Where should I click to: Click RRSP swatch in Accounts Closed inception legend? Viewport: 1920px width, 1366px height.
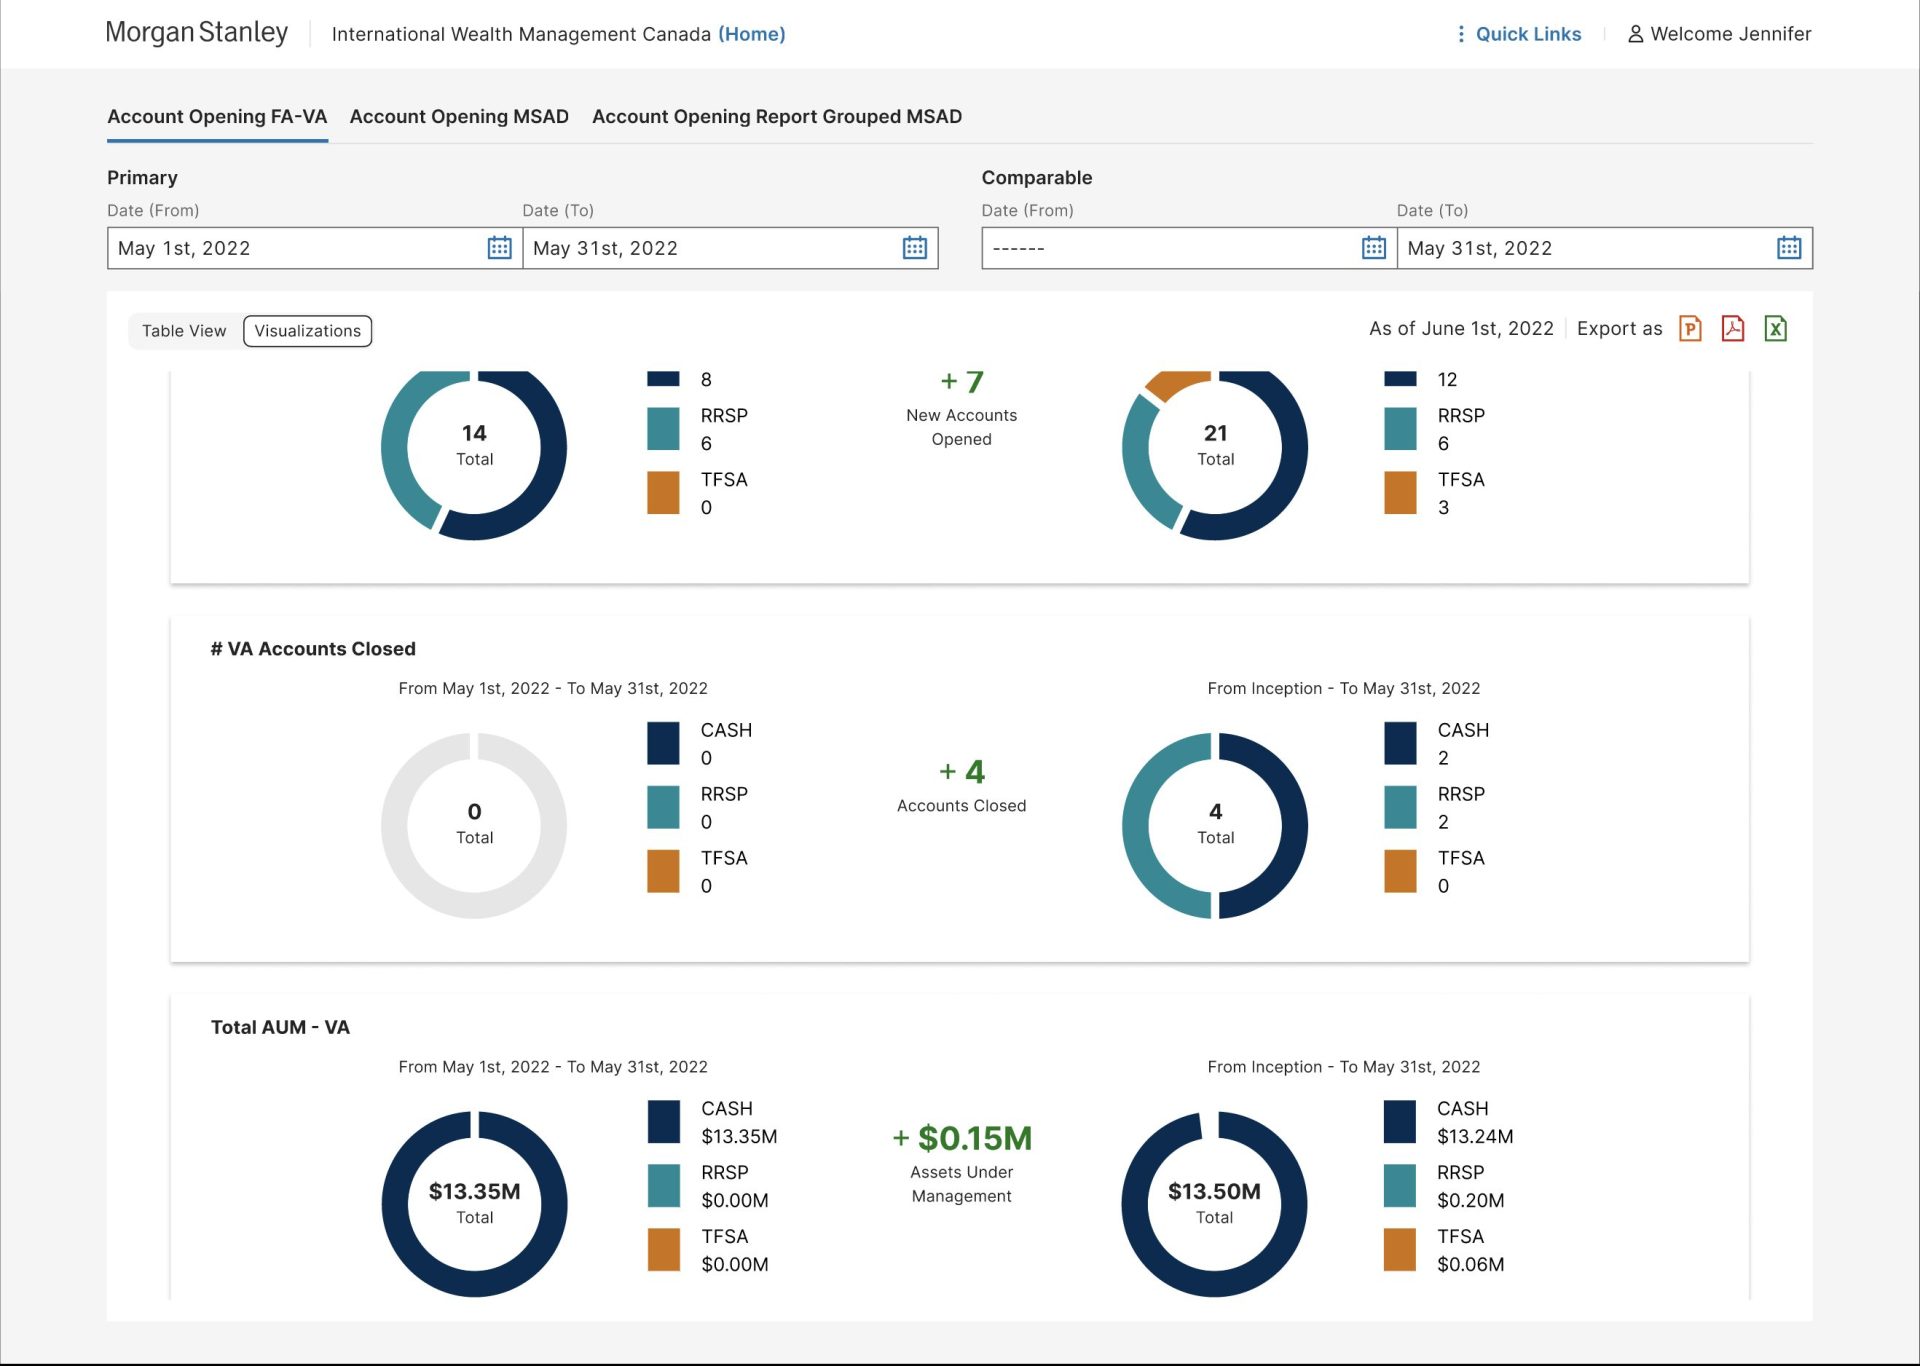pos(1400,807)
